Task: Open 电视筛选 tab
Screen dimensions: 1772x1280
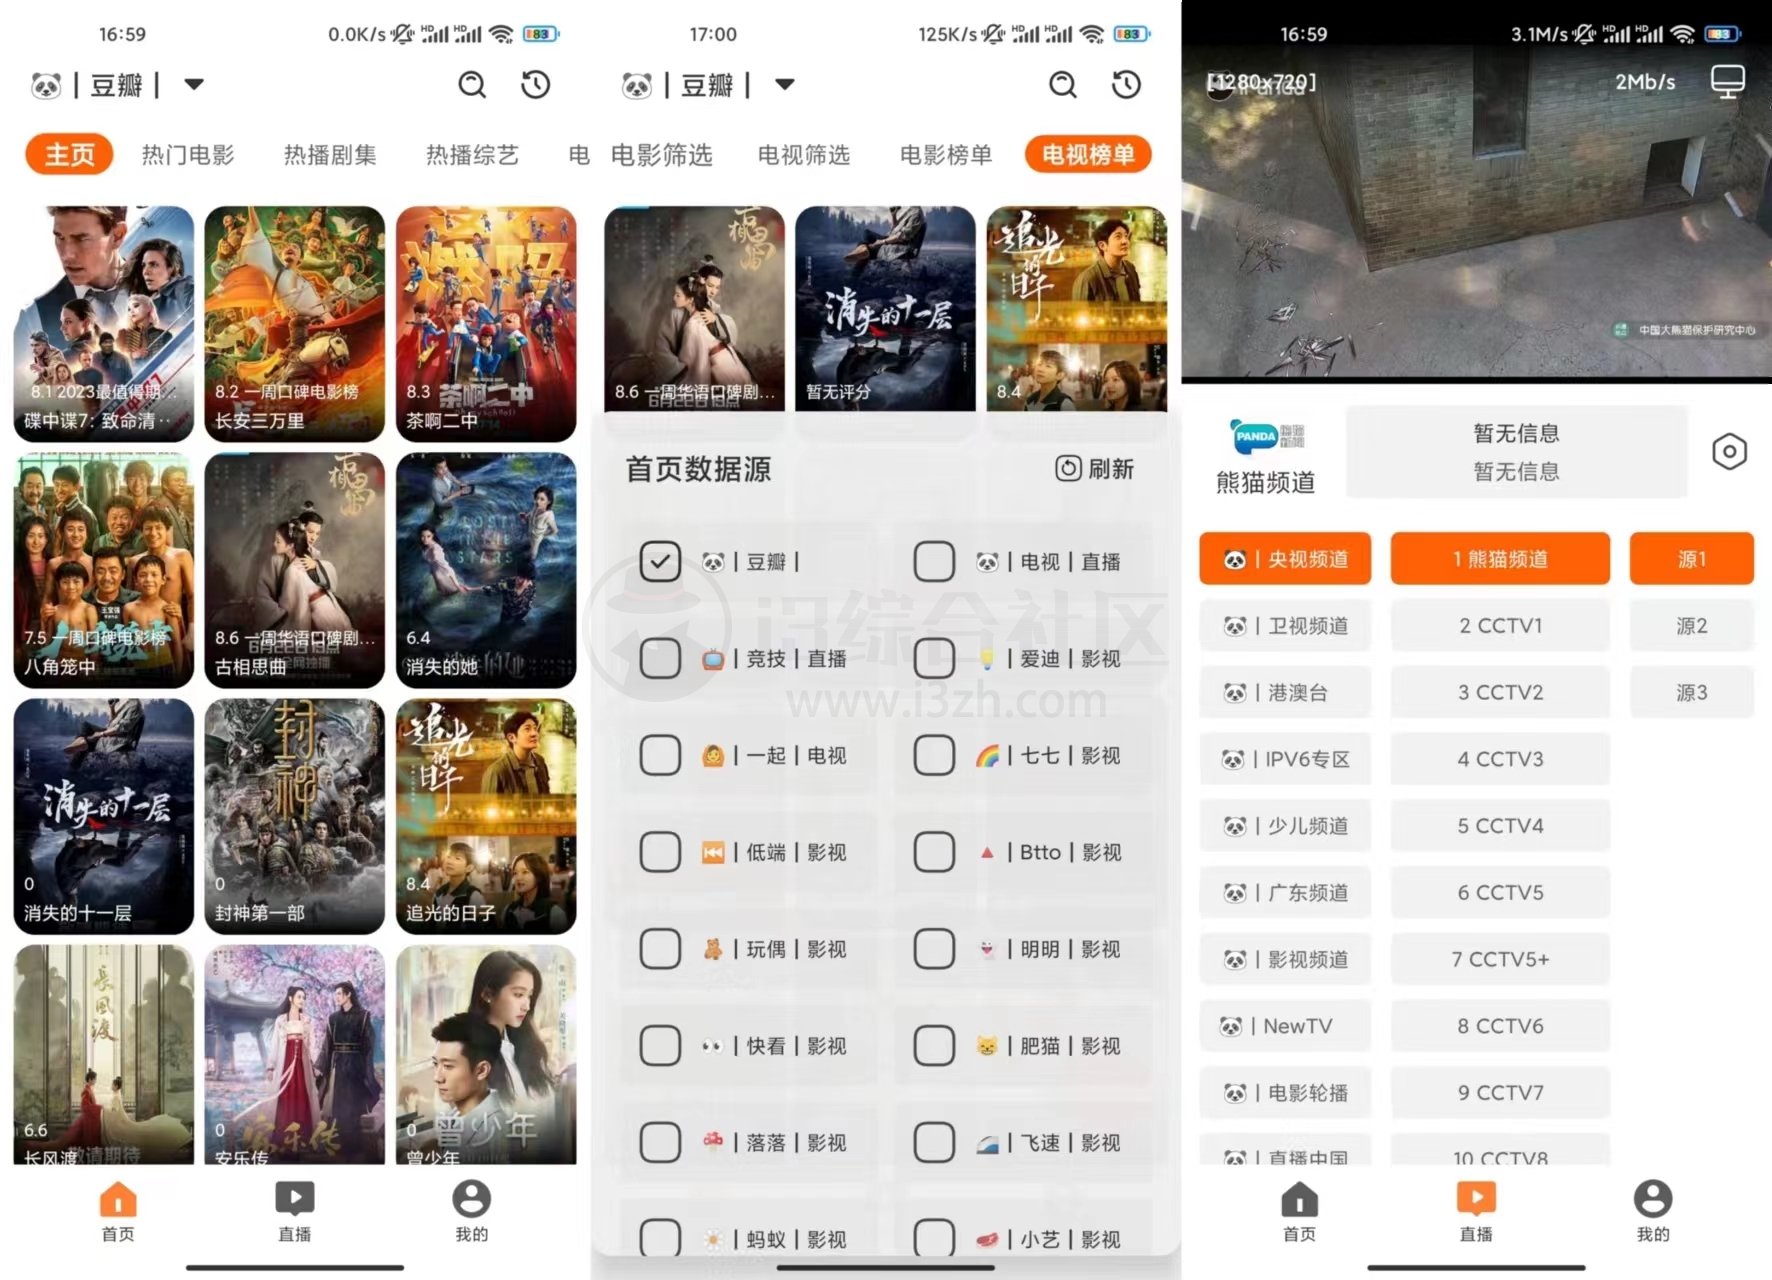Action: tap(804, 155)
